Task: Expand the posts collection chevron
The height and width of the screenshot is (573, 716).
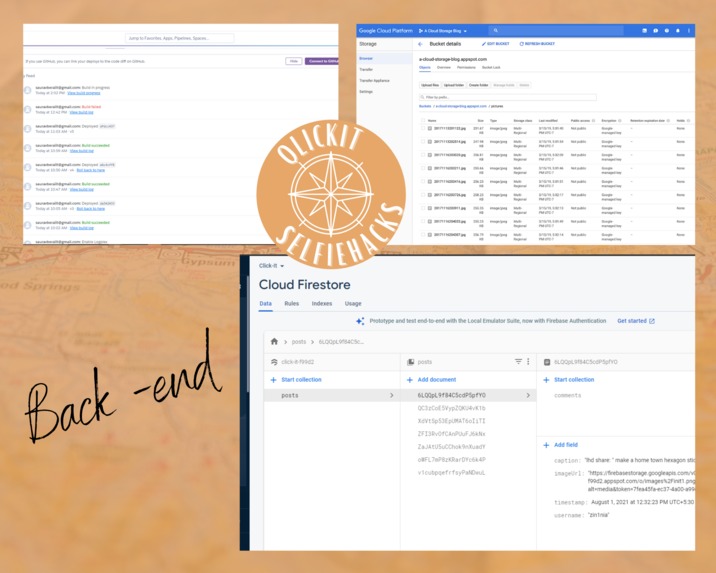Action: click(x=391, y=395)
